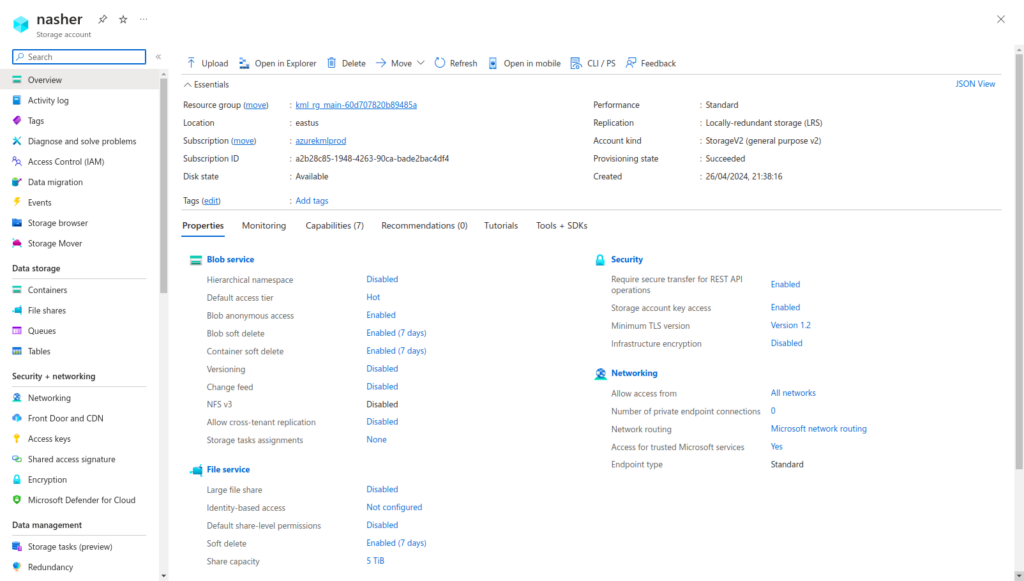Click Add tags link
The height and width of the screenshot is (581, 1024).
click(311, 201)
